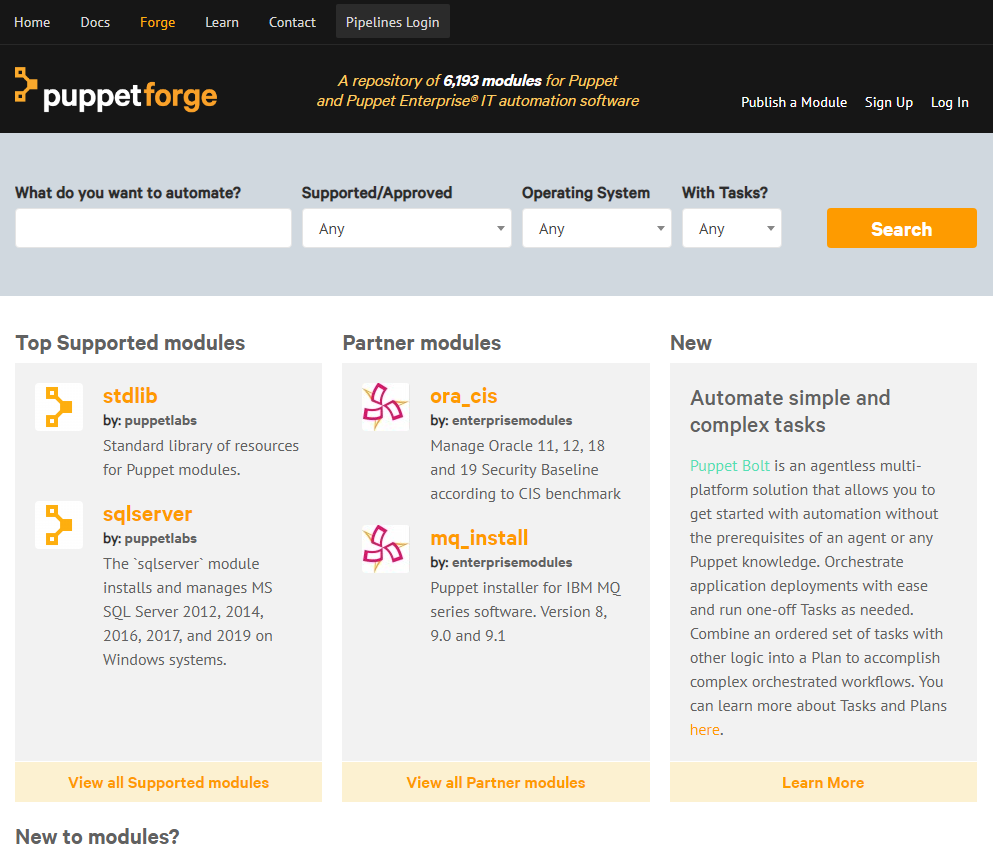The image size is (993, 845).
Task: Click View all Supported modules
Action: 168,782
